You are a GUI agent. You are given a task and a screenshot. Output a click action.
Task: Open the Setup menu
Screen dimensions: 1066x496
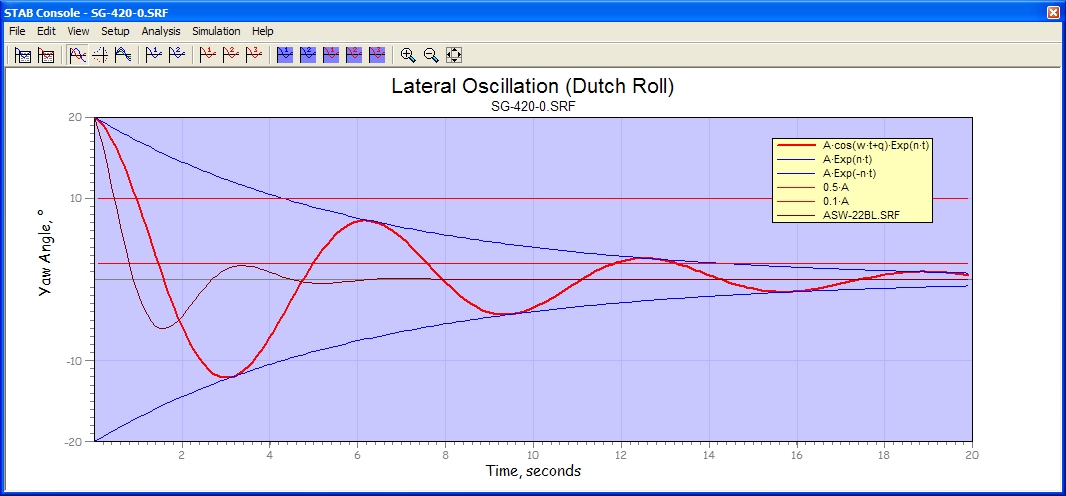(x=115, y=31)
